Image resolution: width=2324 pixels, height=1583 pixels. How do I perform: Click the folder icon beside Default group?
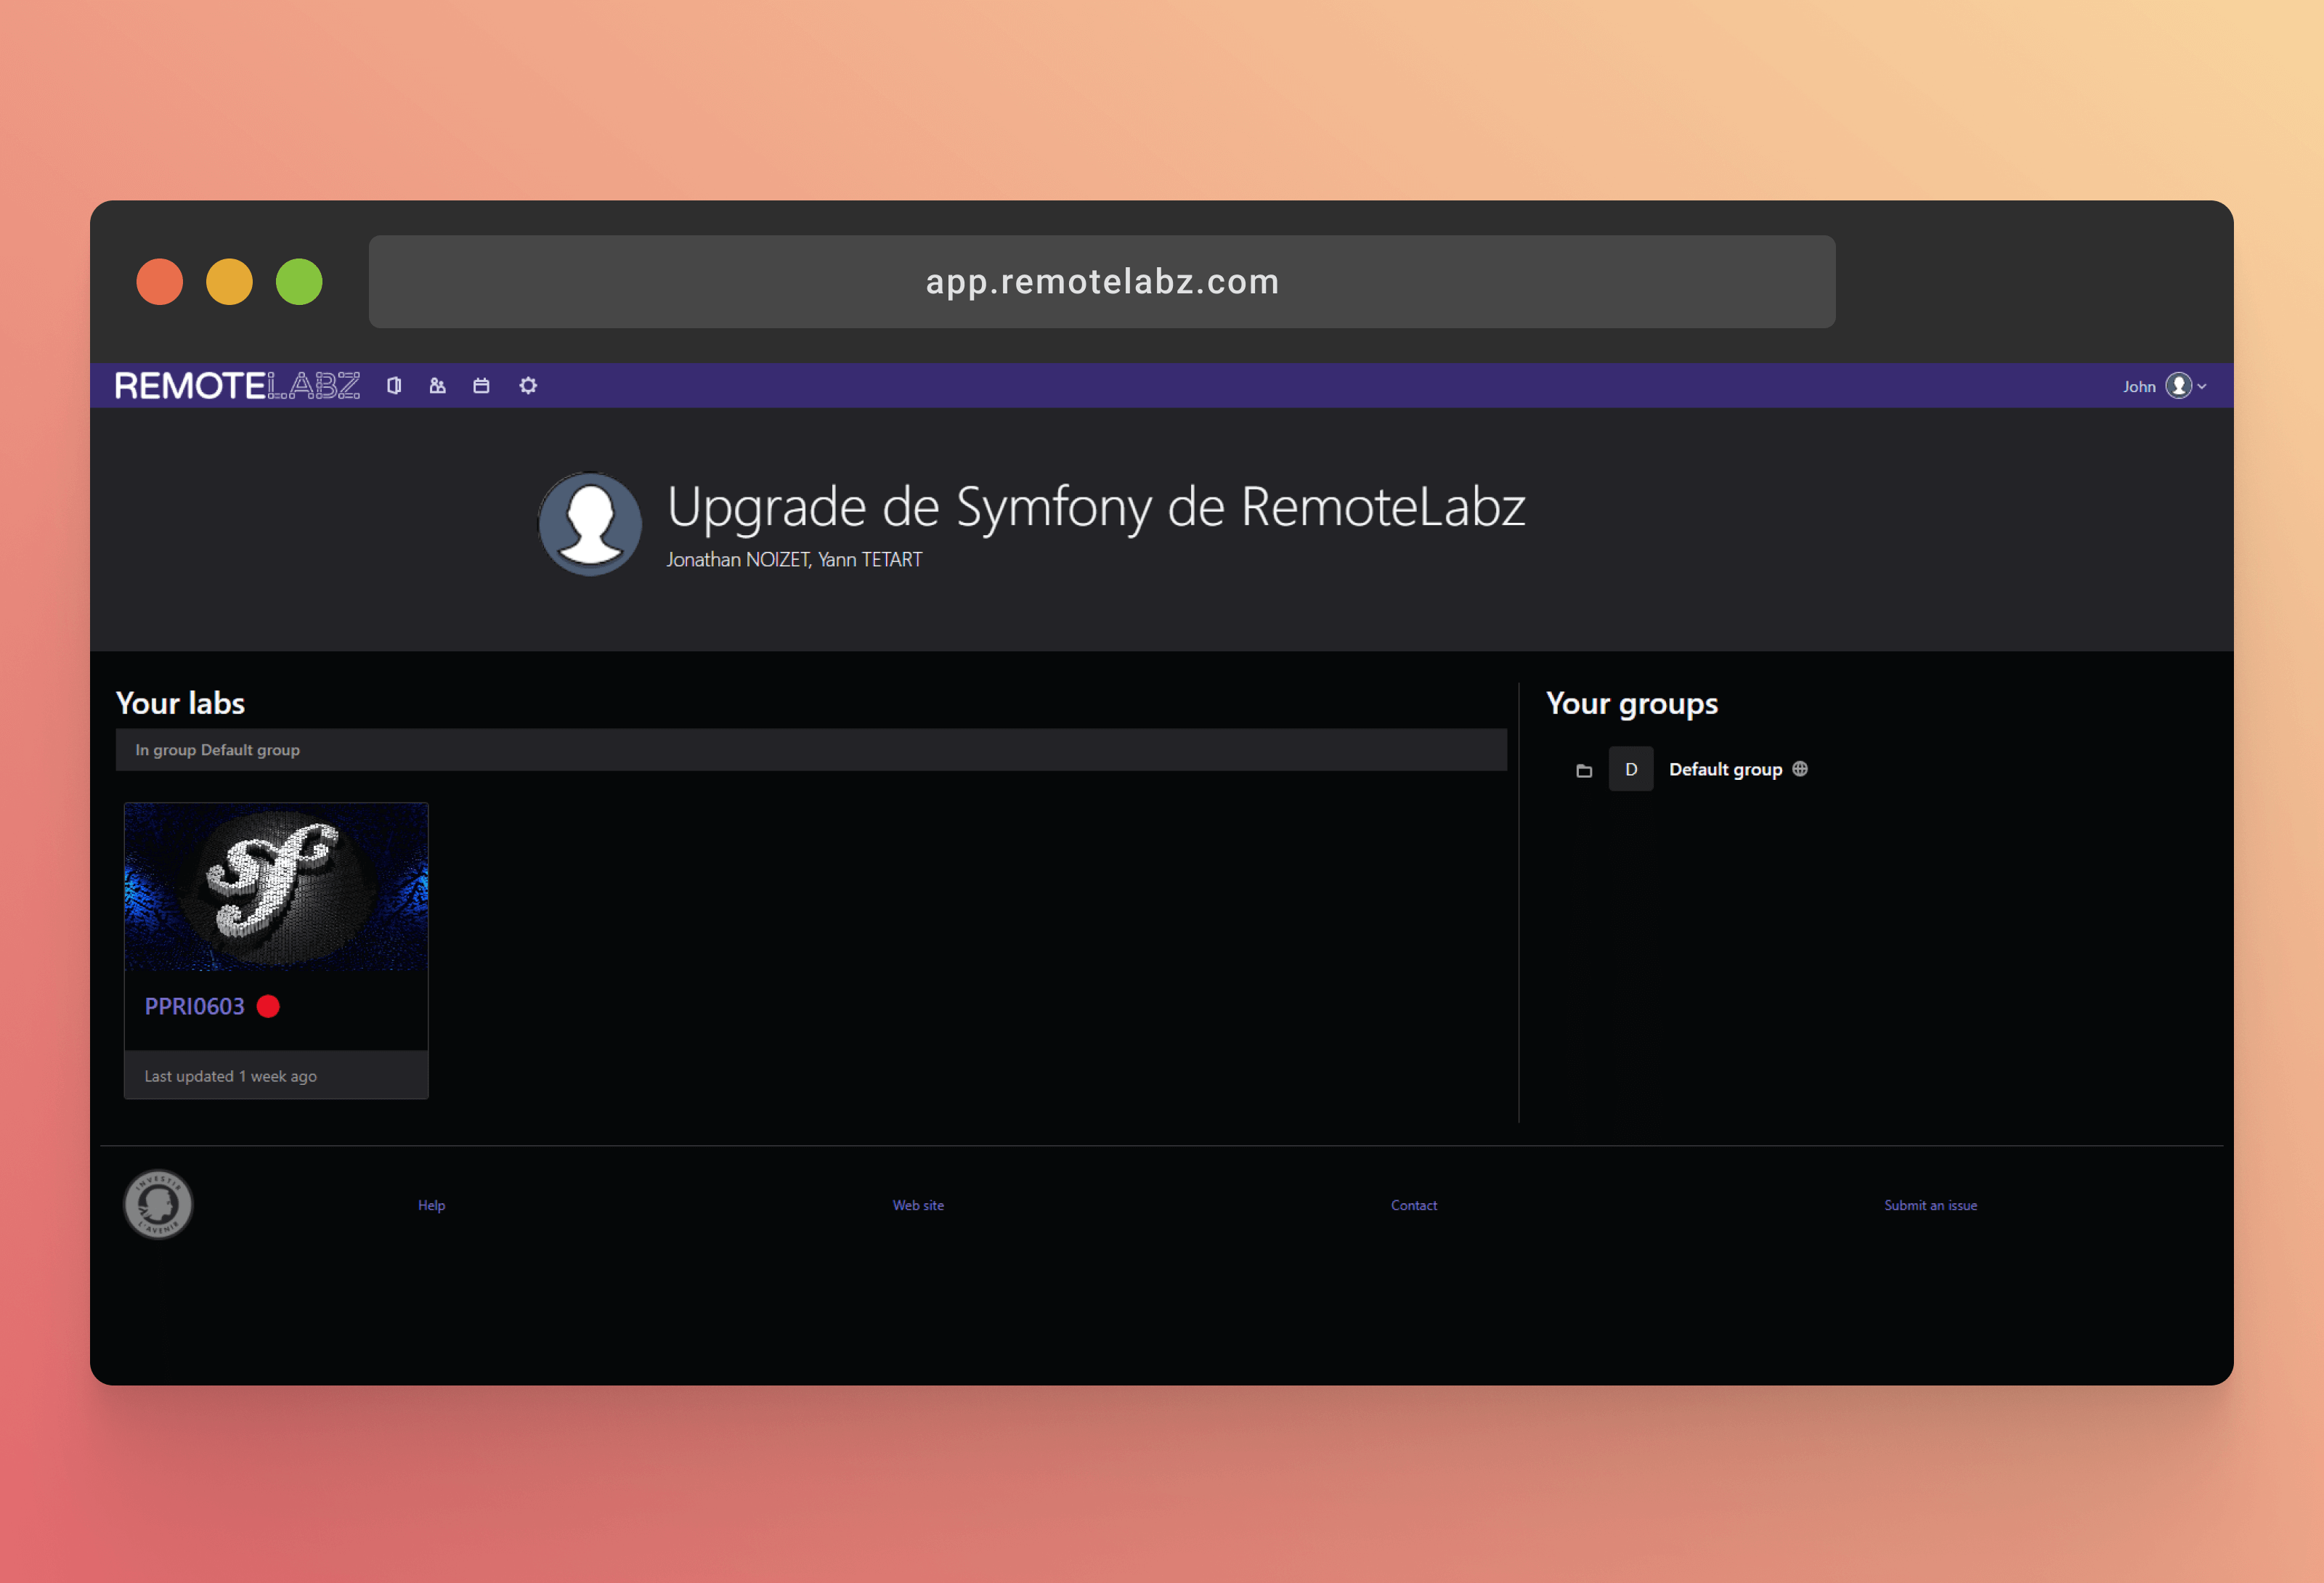(x=1584, y=770)
